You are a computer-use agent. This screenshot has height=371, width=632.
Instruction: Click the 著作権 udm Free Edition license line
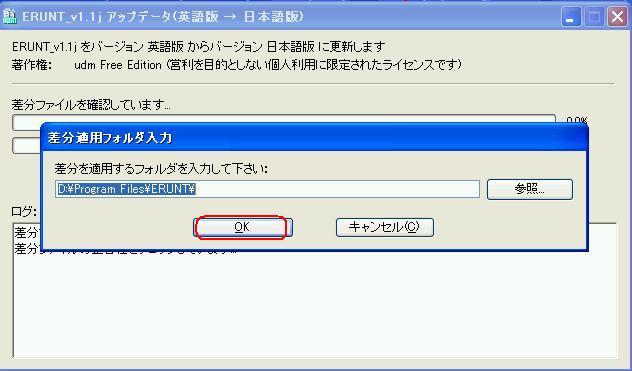[237, 65]
